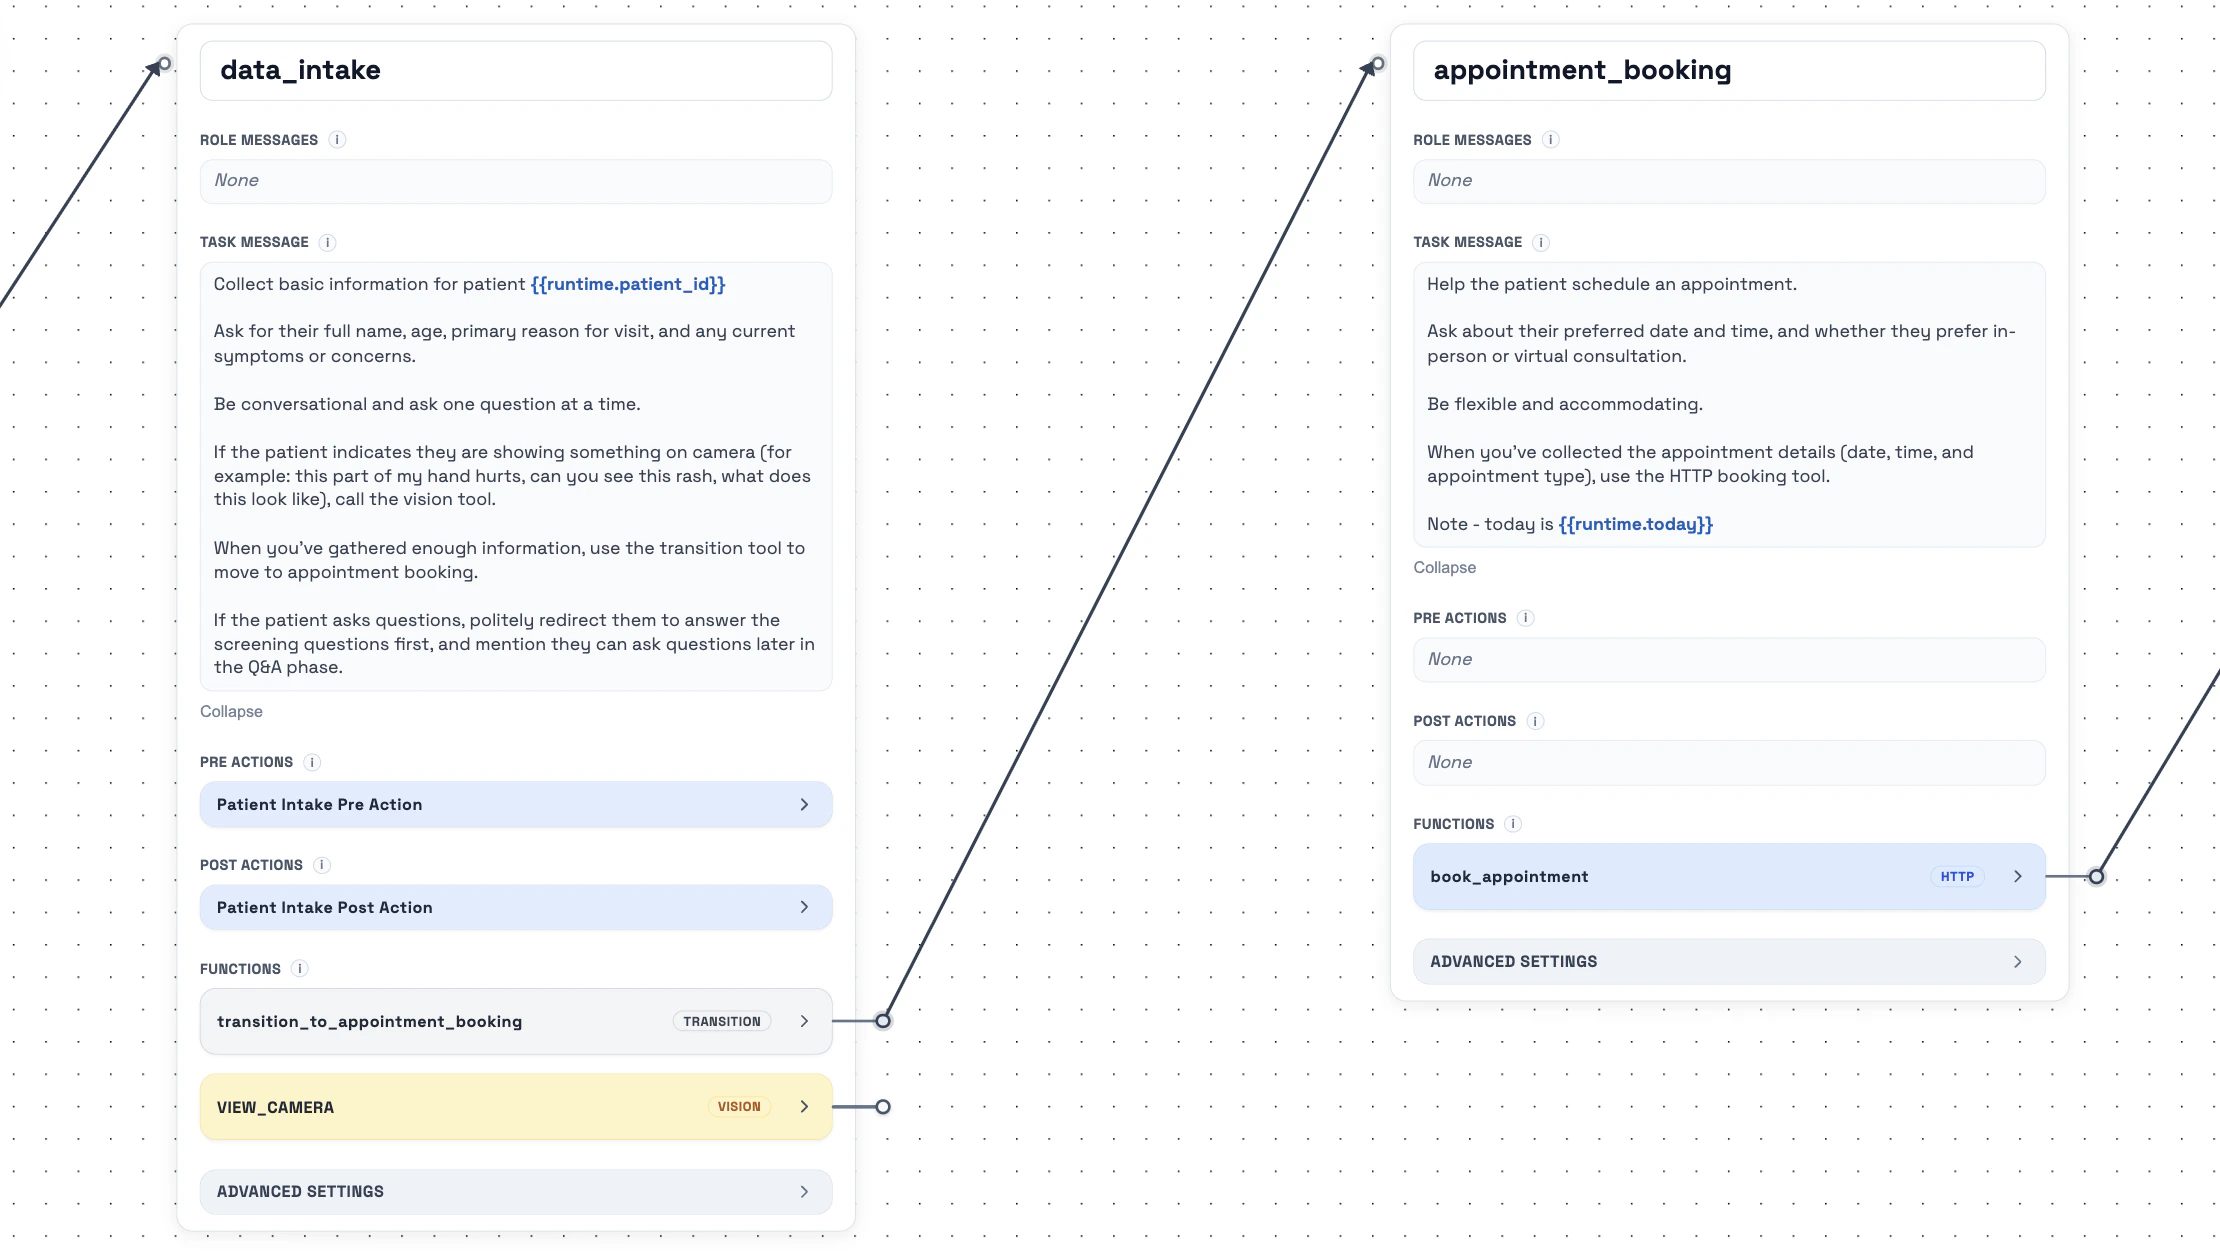Click the VISION badge on VIEW_CAMERA

click(738, 1107)
